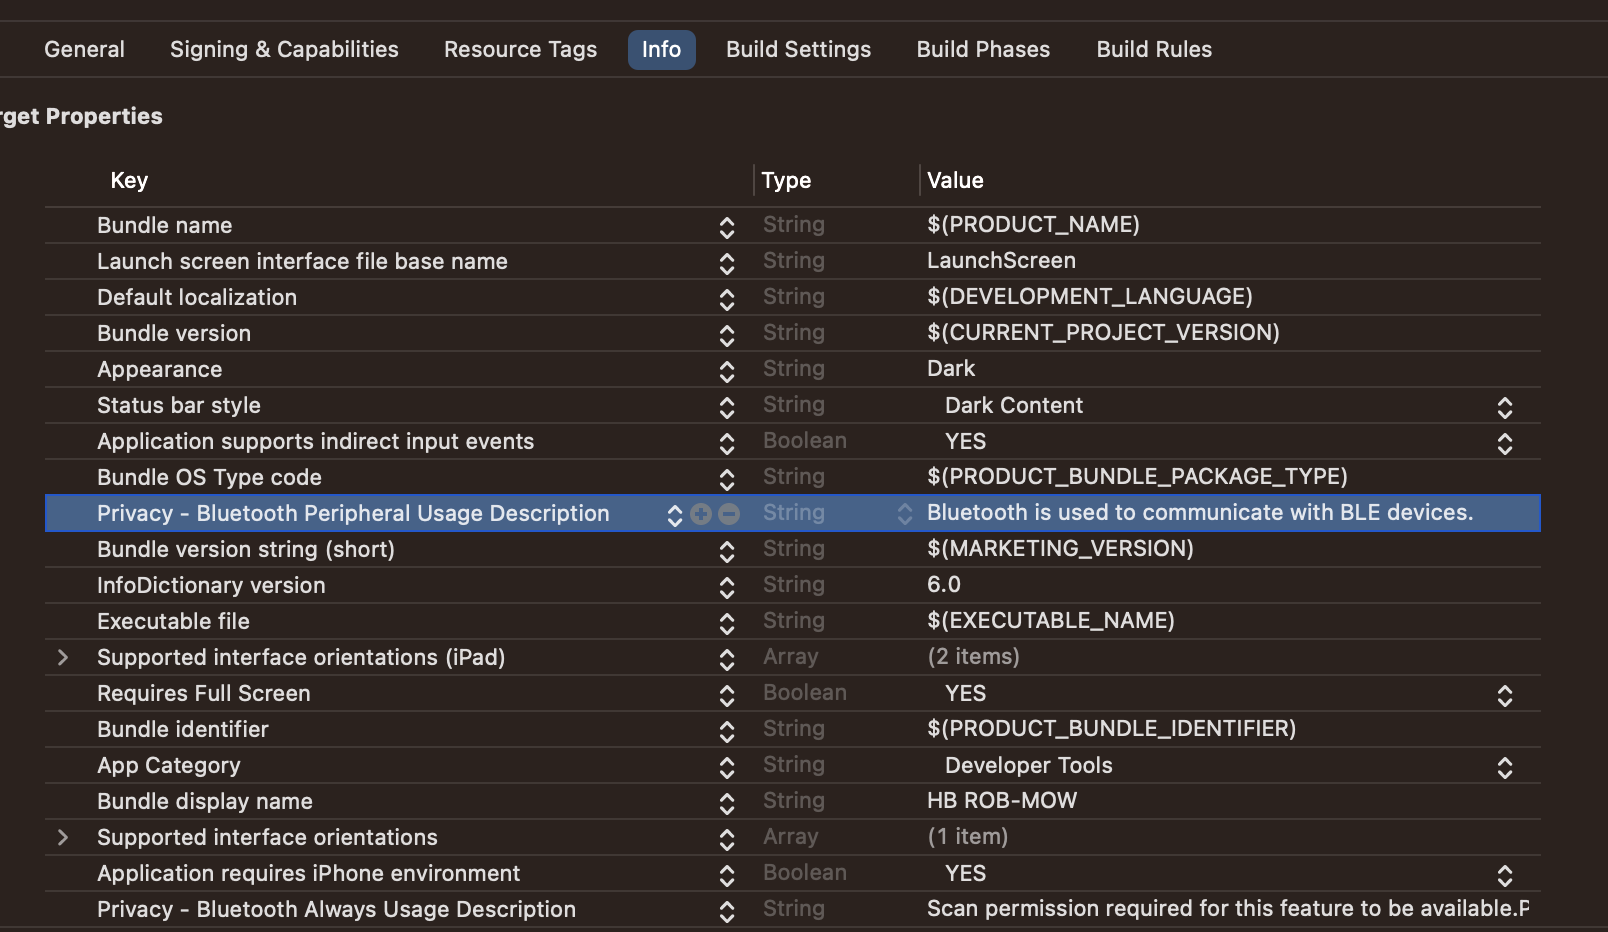Click the plus icon on the Bluetooth Peripheral row
The height and width of the screenshot is (932, 1608).
[x=701, y=514]
